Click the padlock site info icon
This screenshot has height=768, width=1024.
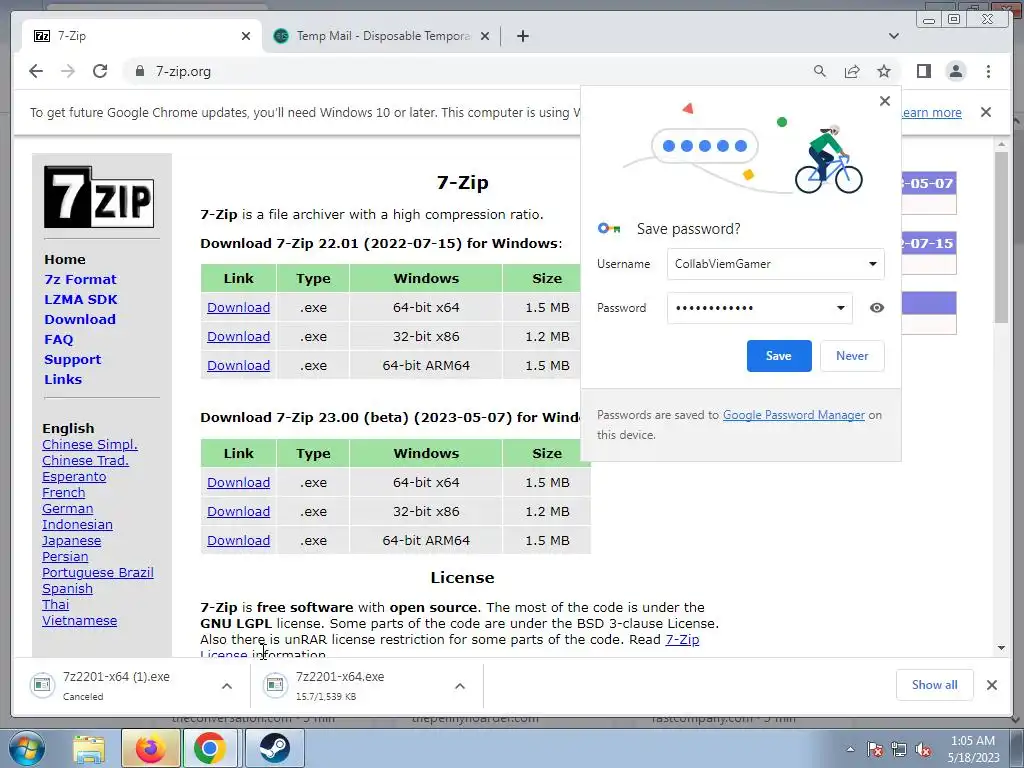139,71
